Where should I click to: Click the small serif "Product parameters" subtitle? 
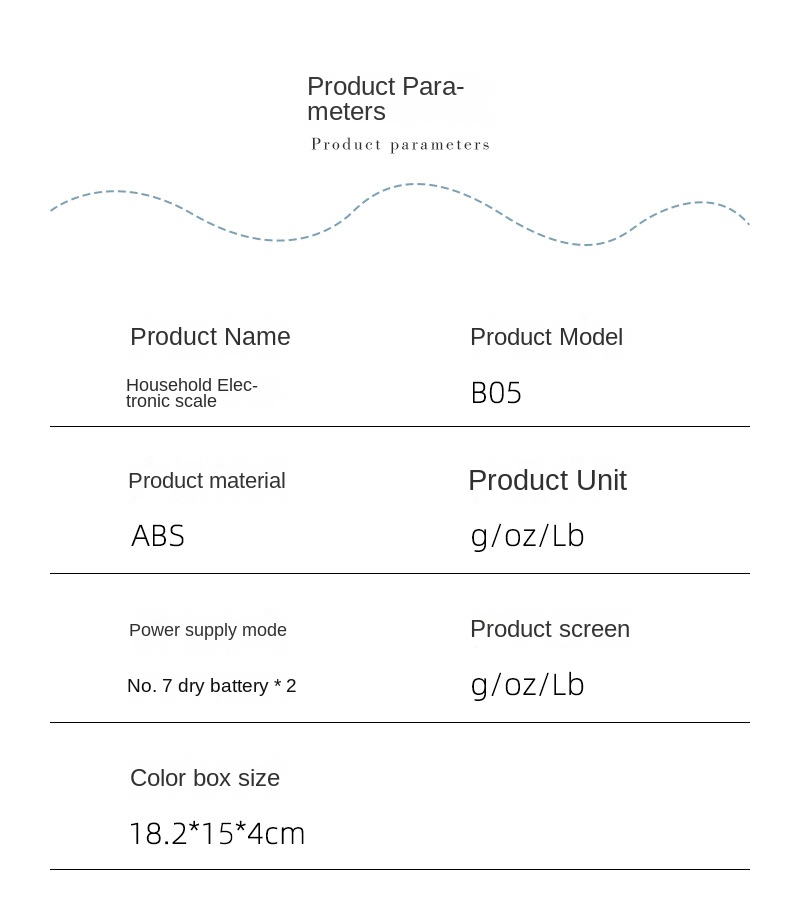[400, 145]
